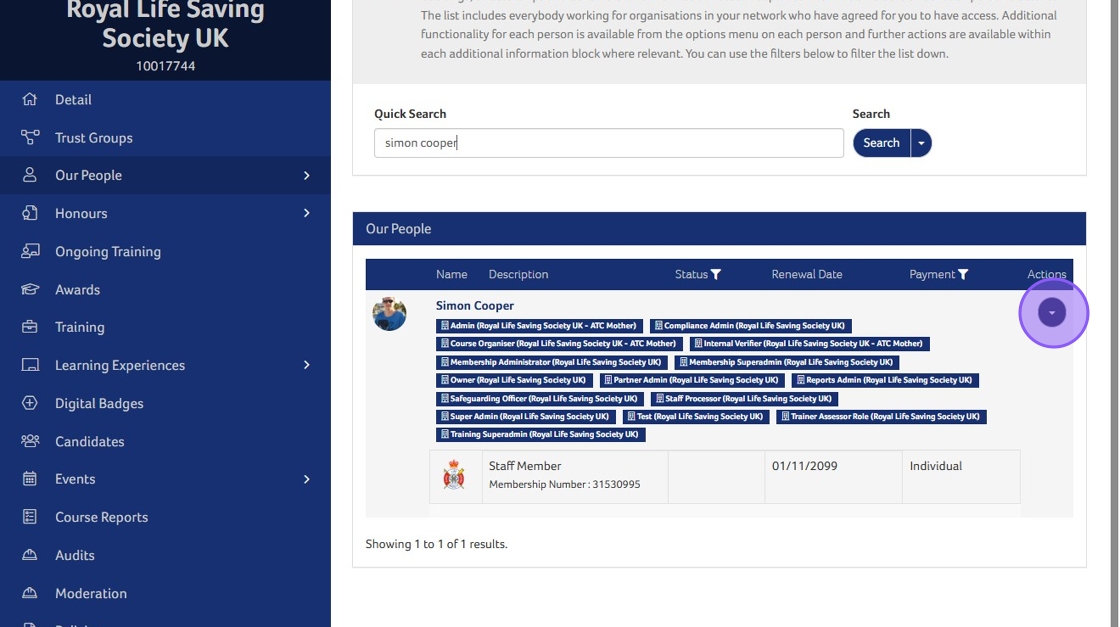Image resolution: width=1120 pixels, height=627 pixels.
Task: Click the Training Superadmin role badge
Action: pyautogui.click(x=541, y=434)
